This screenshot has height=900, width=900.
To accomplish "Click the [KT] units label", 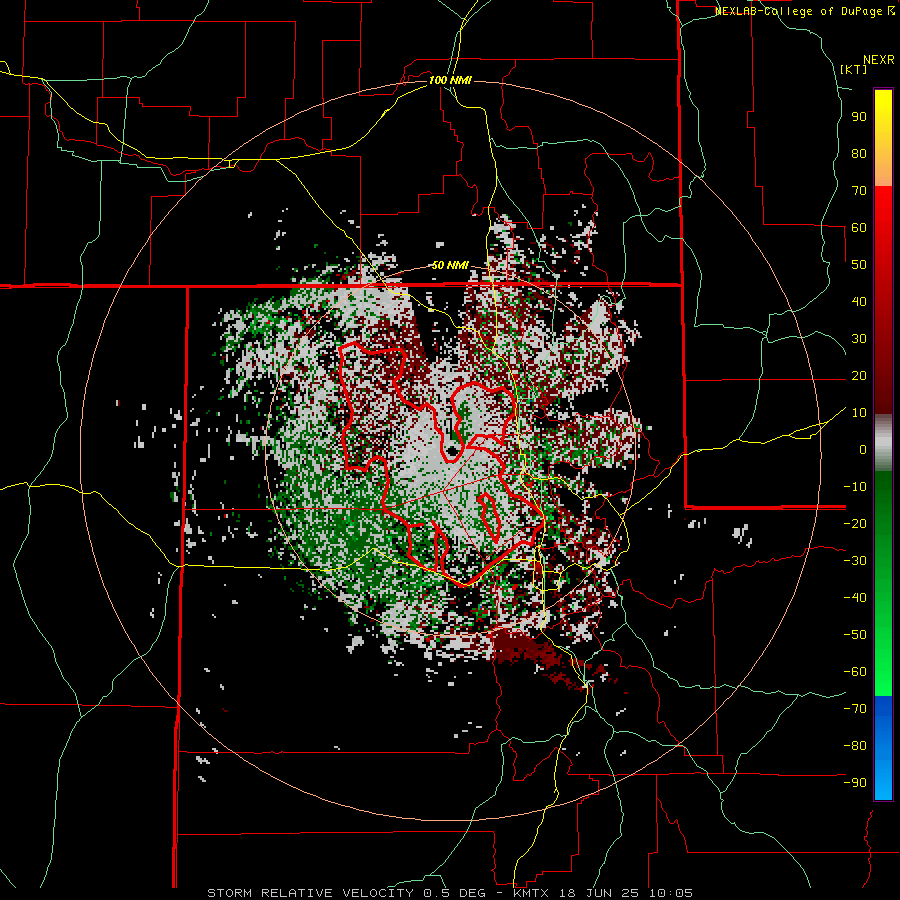I will coord(854,69).
